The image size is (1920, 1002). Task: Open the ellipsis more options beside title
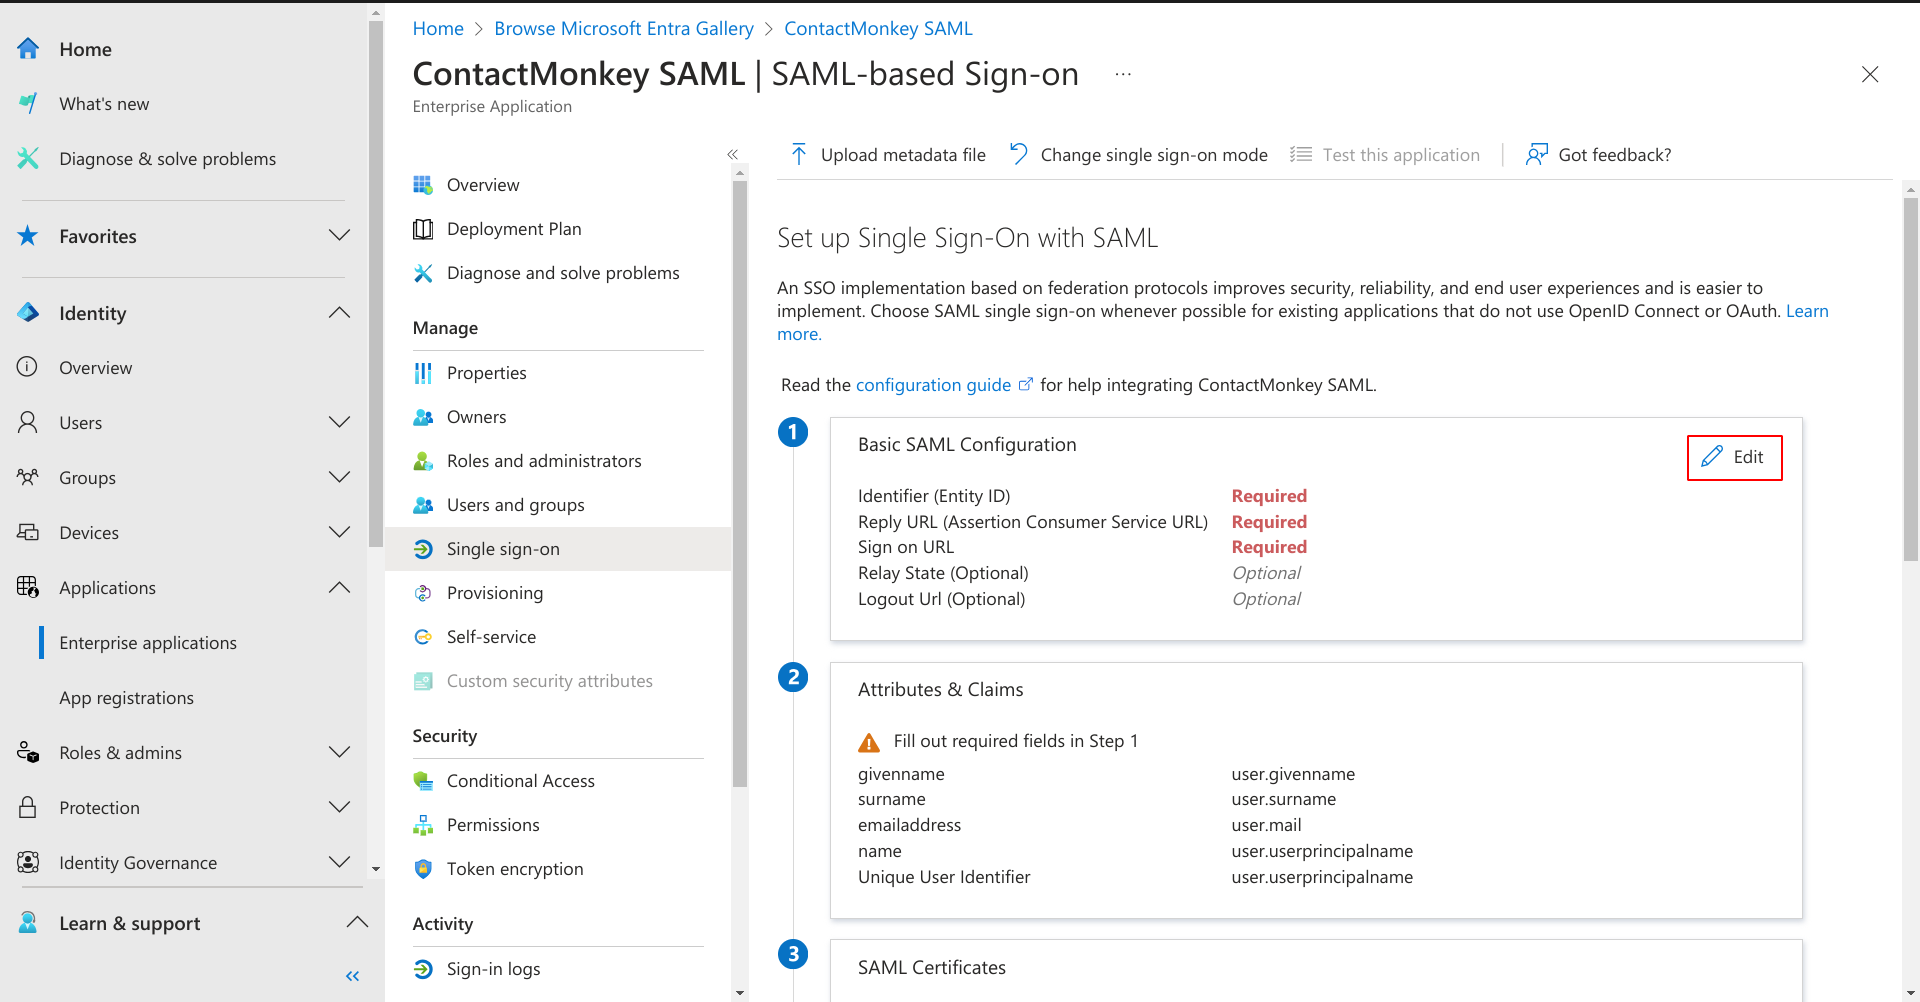point(1123,74)
